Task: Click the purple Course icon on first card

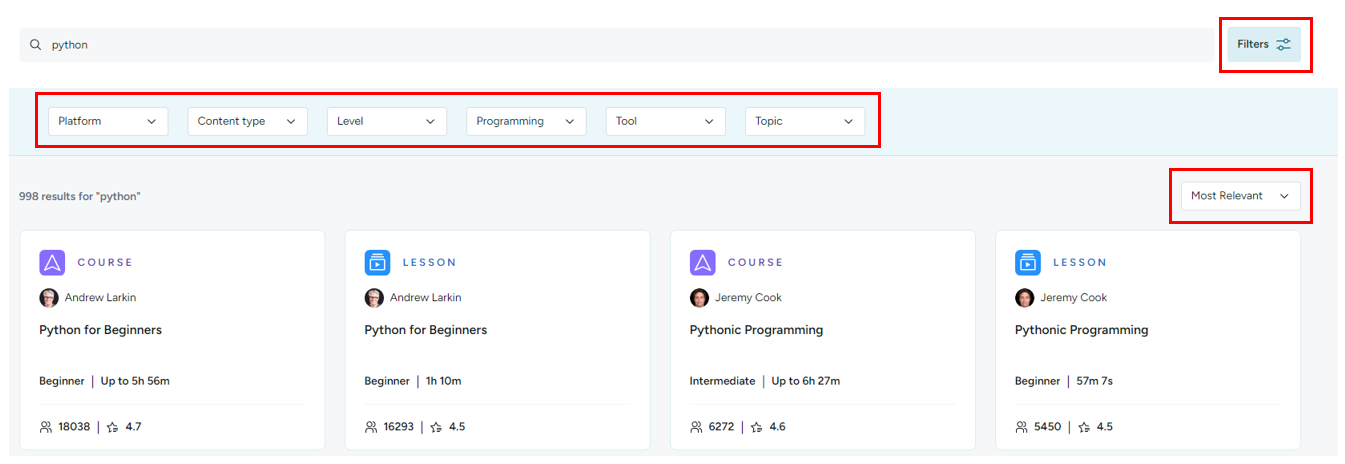Action: pos(52,263)
